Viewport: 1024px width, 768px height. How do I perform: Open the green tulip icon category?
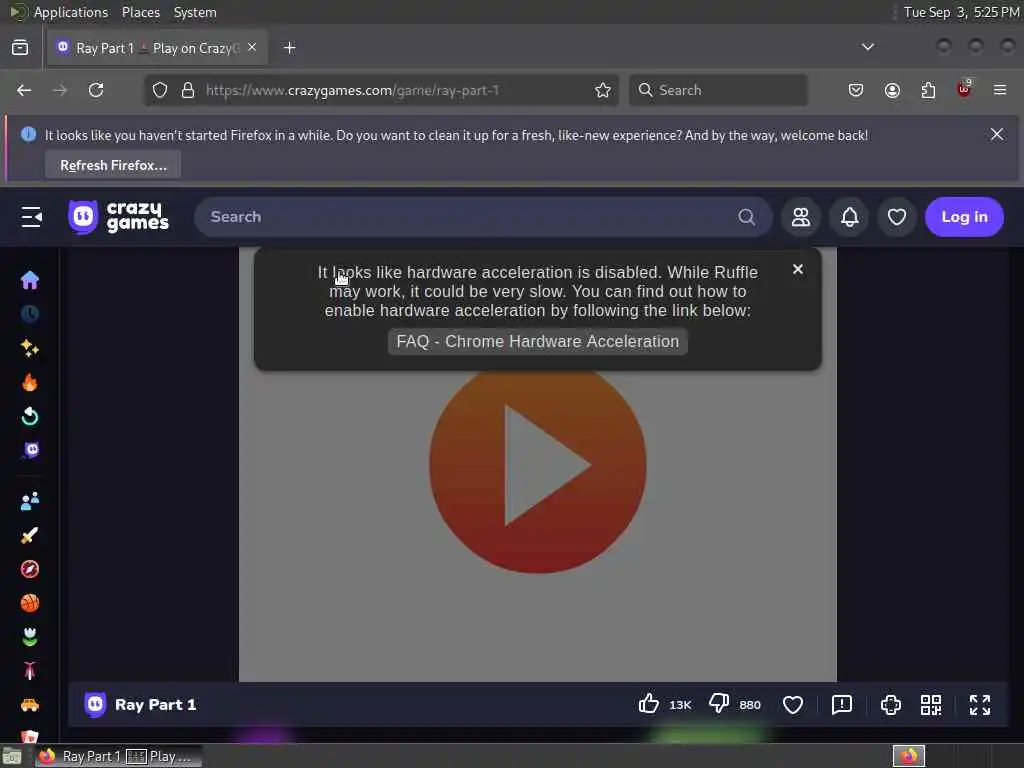pos(30,637)
